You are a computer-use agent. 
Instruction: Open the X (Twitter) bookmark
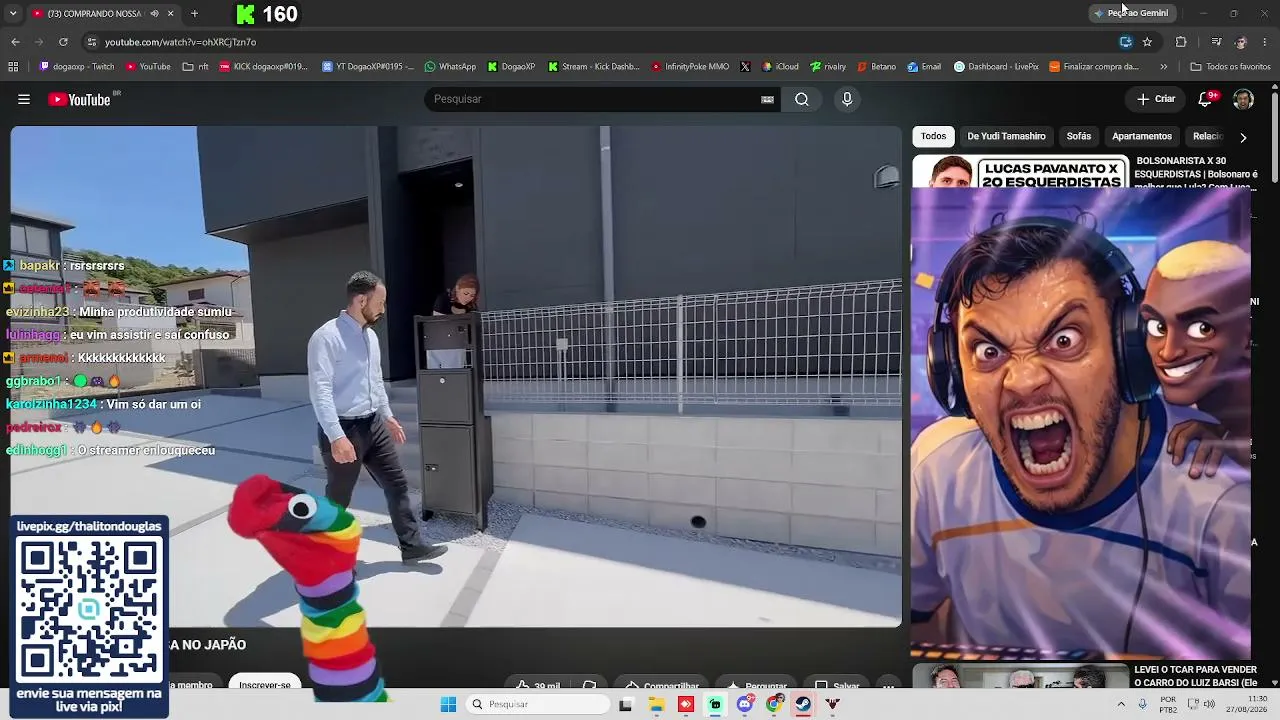[745, 67]
